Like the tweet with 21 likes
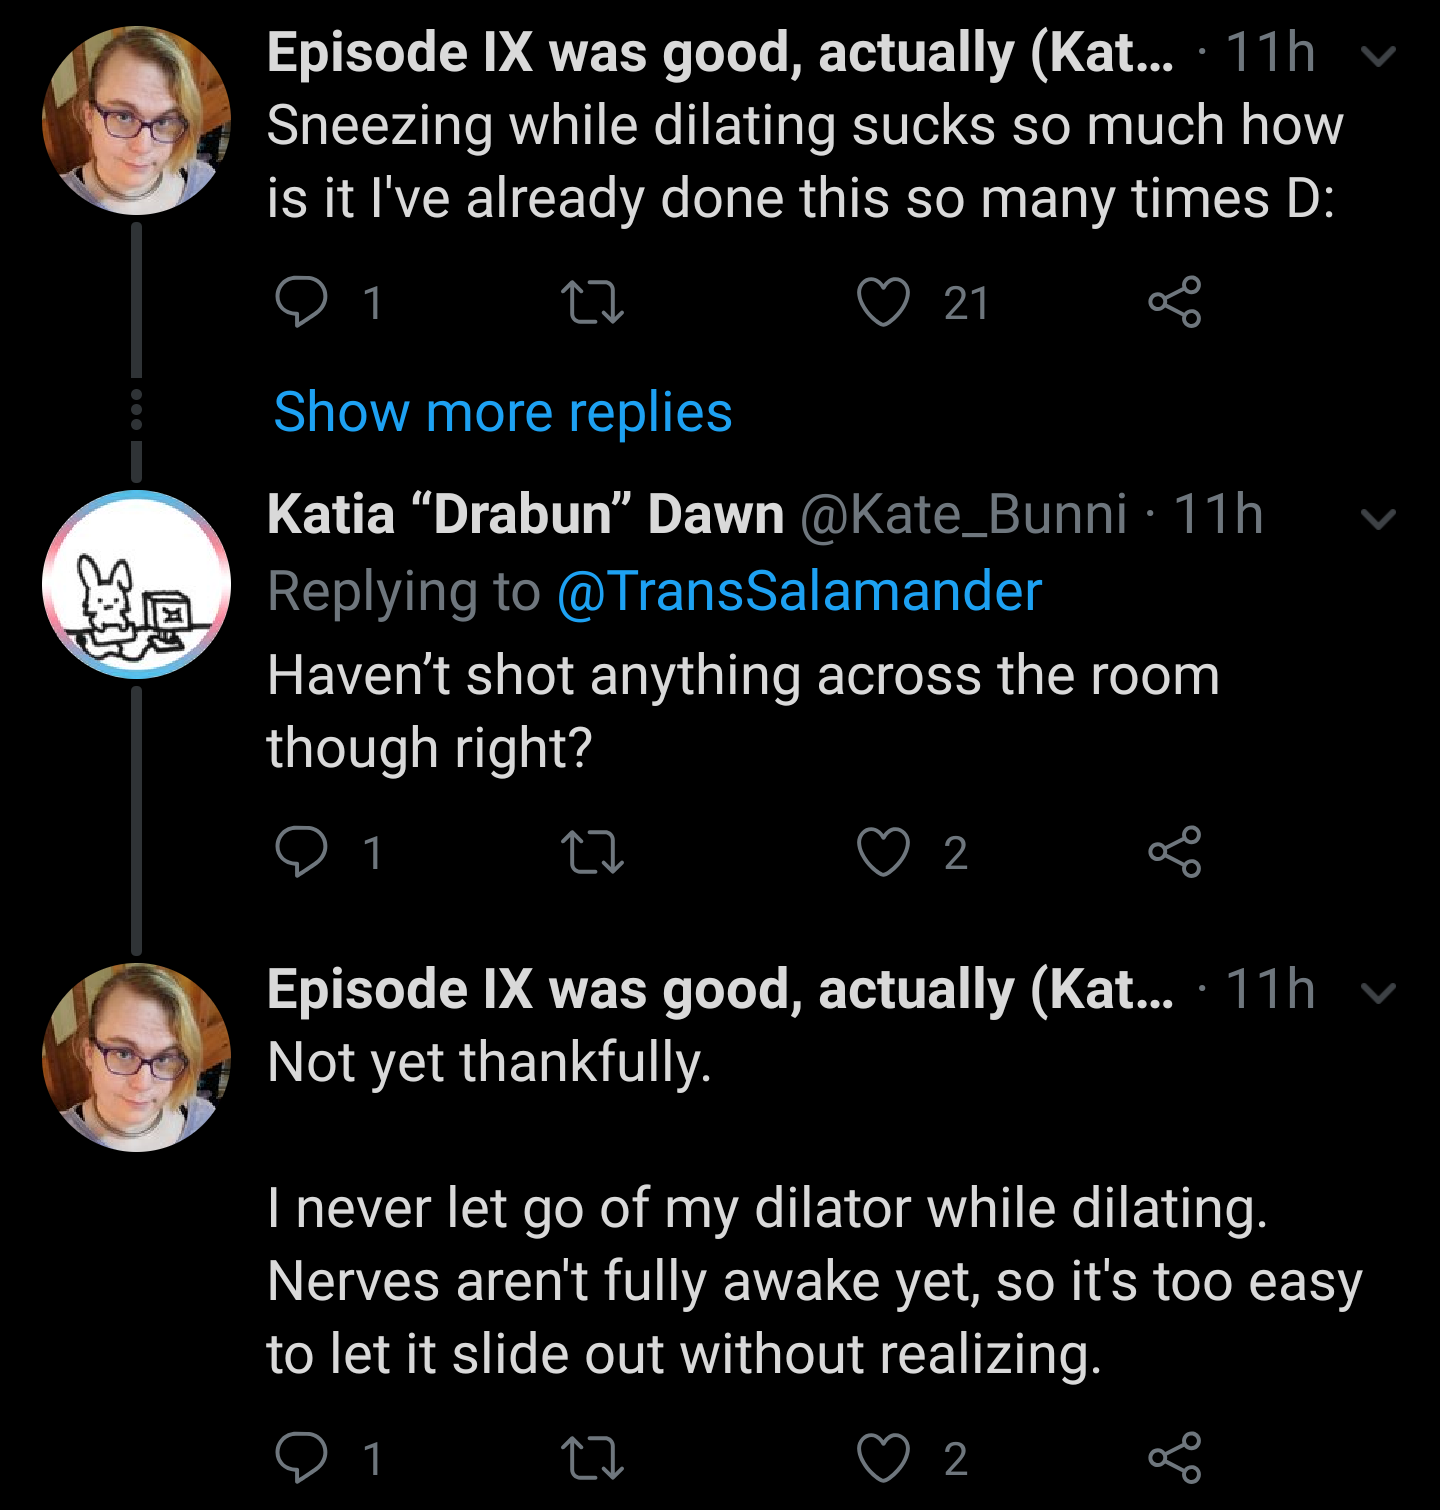The height and width of the screenshot is (1510, 1440). point(884,302)
